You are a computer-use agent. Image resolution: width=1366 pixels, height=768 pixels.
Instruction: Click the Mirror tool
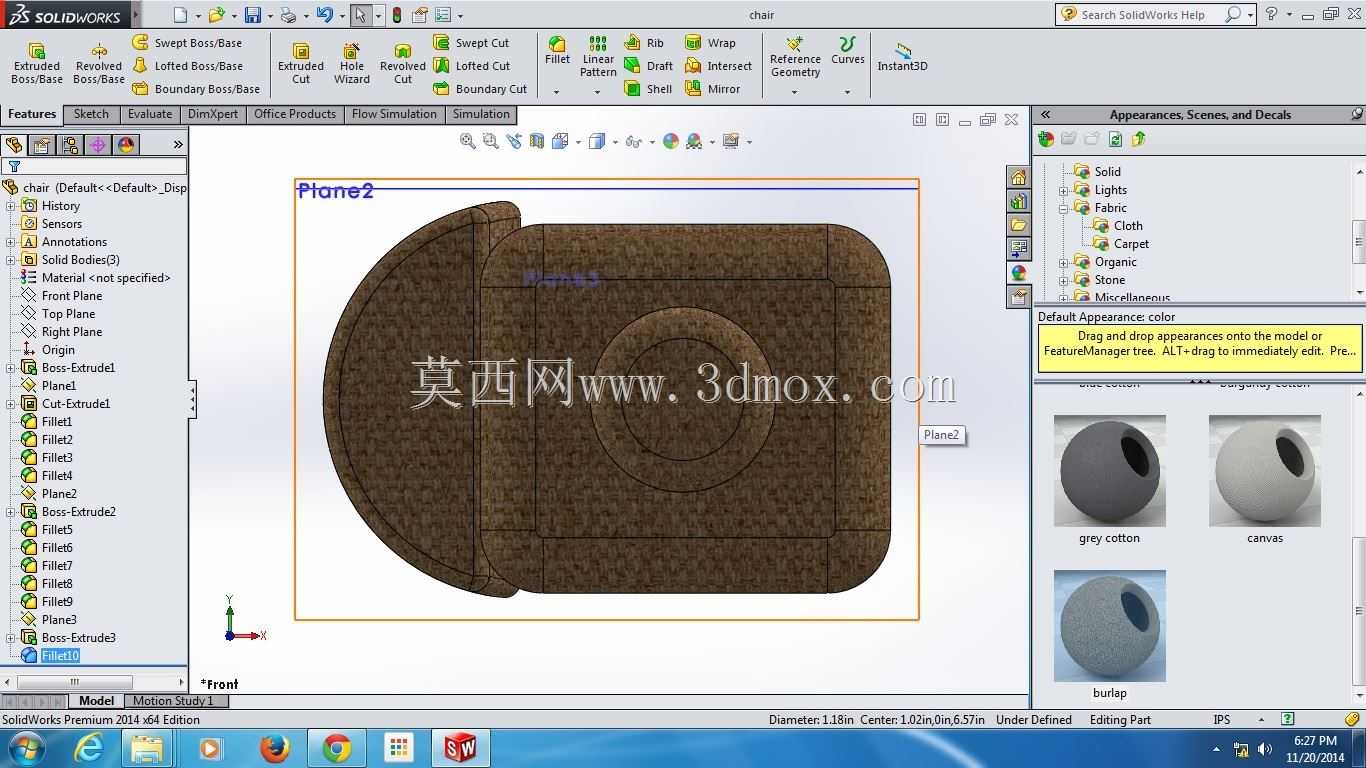coord(713,89)
